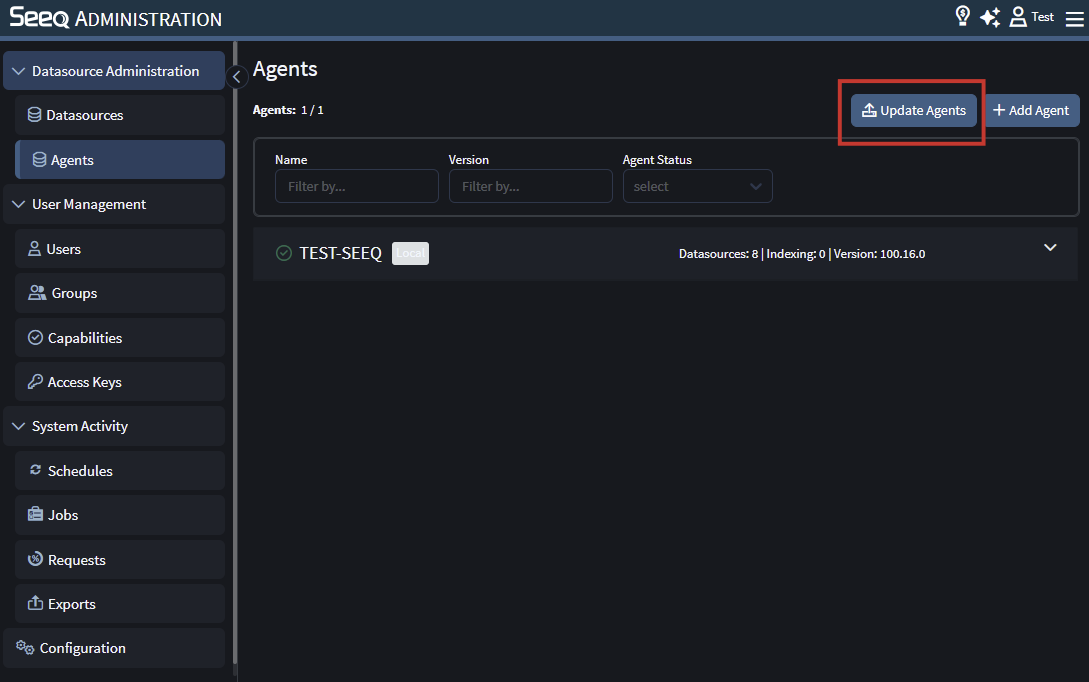Expand the TEST-SEEQ agent row chevron
Viewport: 1089px width, 682px height.
click(1050, 248)
